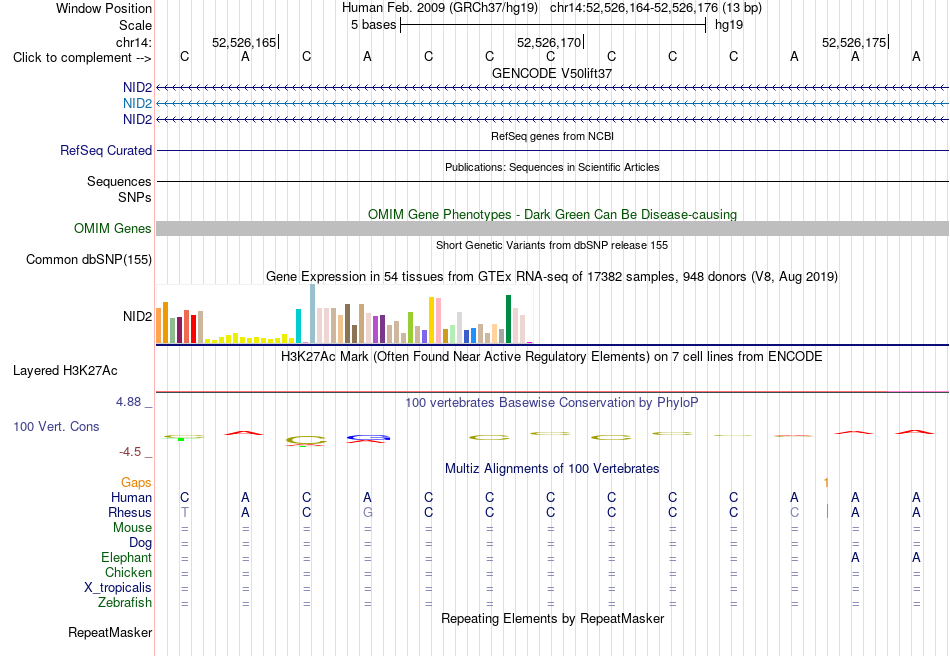Viewport: 950px width, 656px height.
Task: Click the 100 Vert. Cons label
Action: tap(56, 426)
